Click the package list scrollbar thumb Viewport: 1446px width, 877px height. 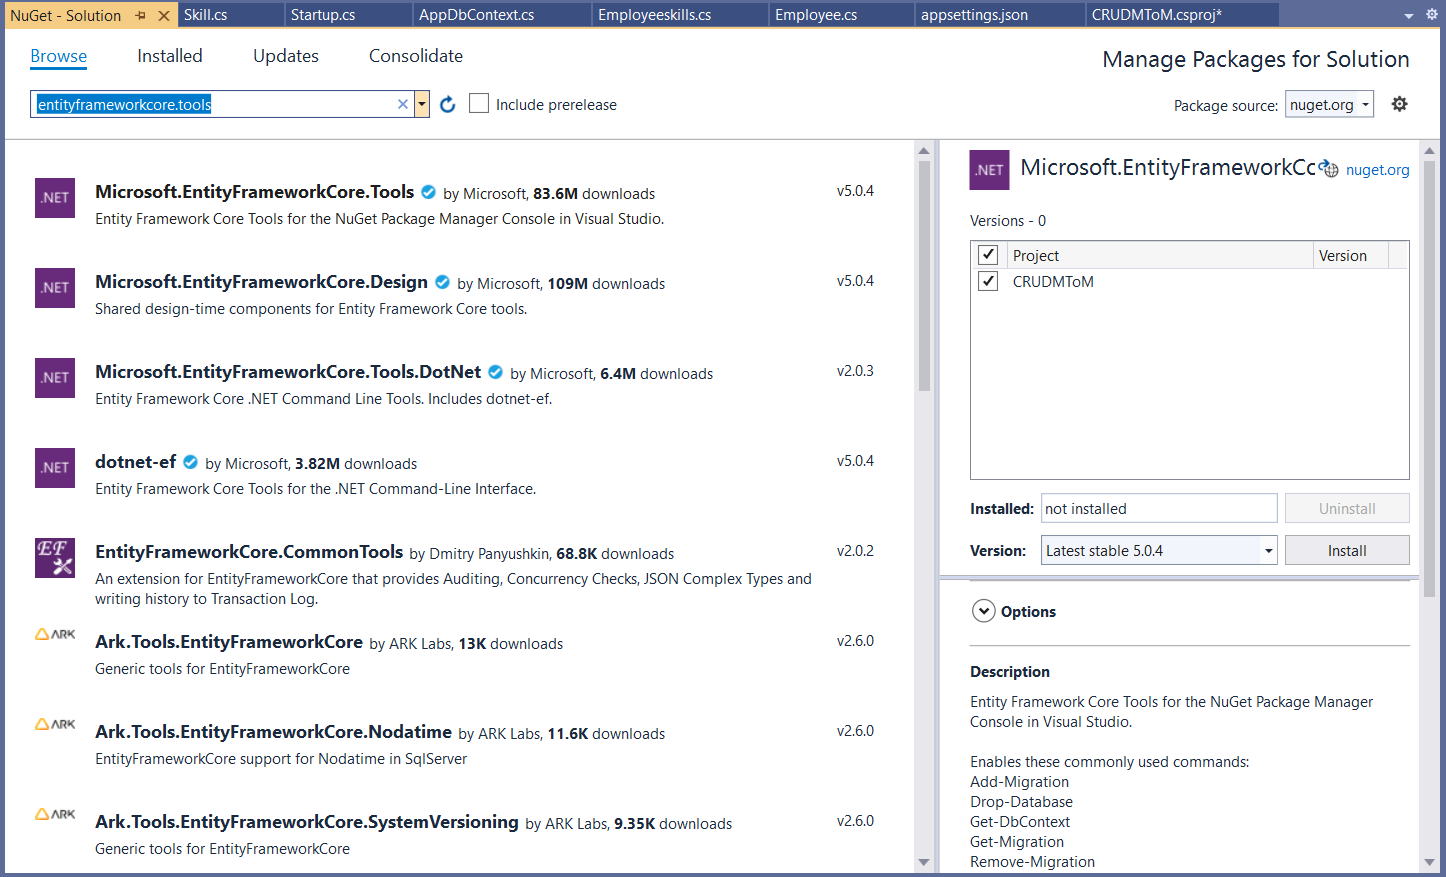tap(924, 276)
